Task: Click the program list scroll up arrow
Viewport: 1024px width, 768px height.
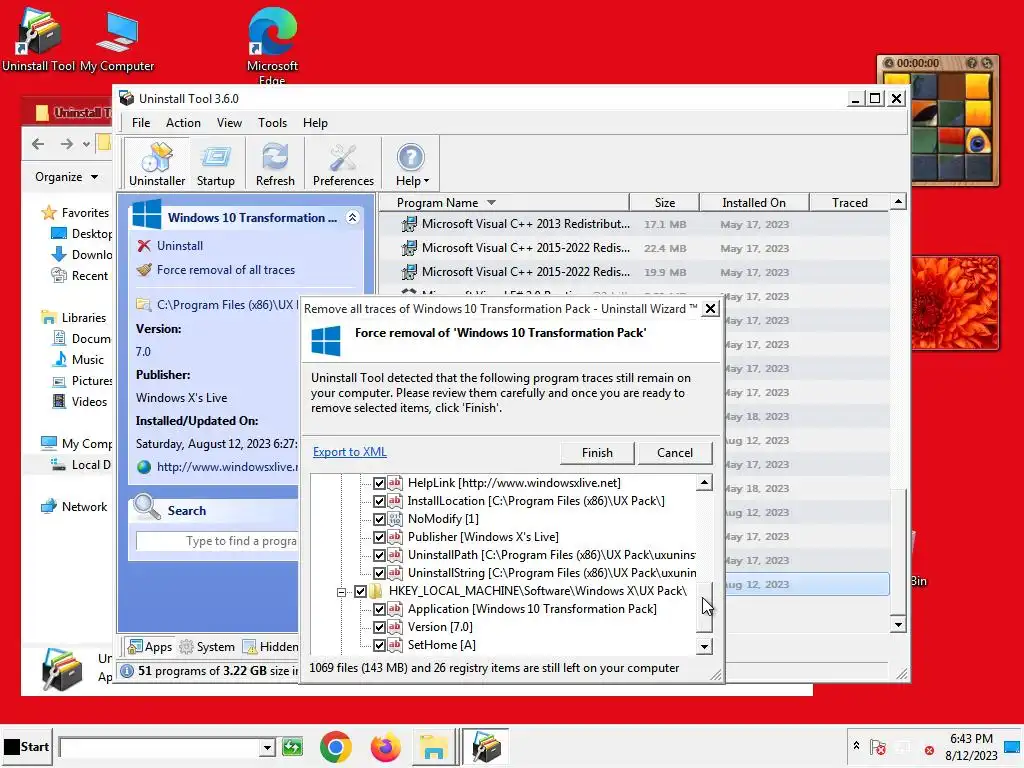Action: coord(898,202)
